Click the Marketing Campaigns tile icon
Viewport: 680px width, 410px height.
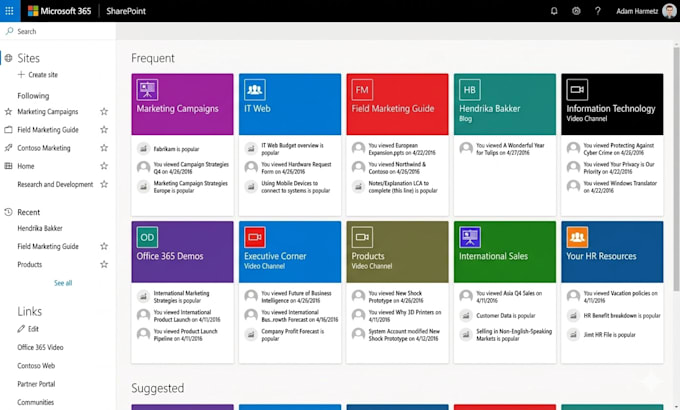(x=147, y=90)
